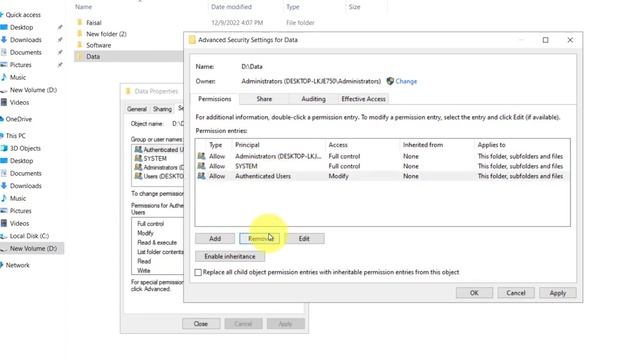Select Quick access in the navigation pane
The height and width of the screenshot is (360, 640).
[x=23, y=15]
